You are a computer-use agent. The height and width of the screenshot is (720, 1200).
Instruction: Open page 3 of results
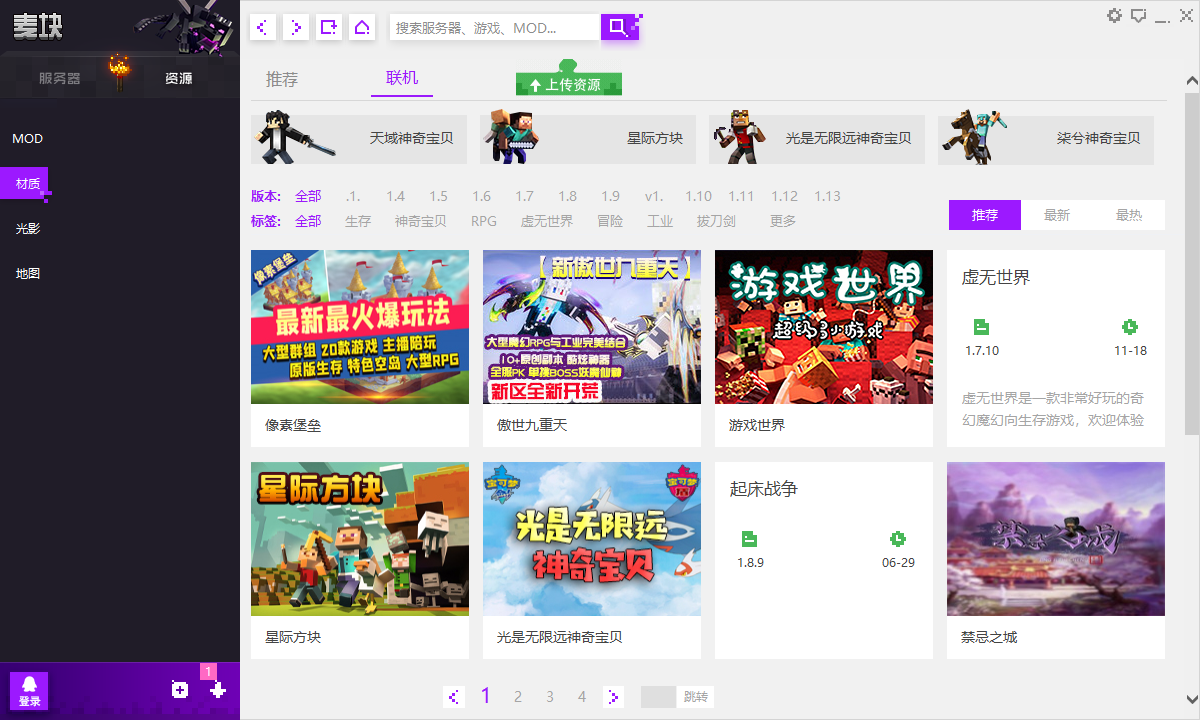click(x=550, y=697)
